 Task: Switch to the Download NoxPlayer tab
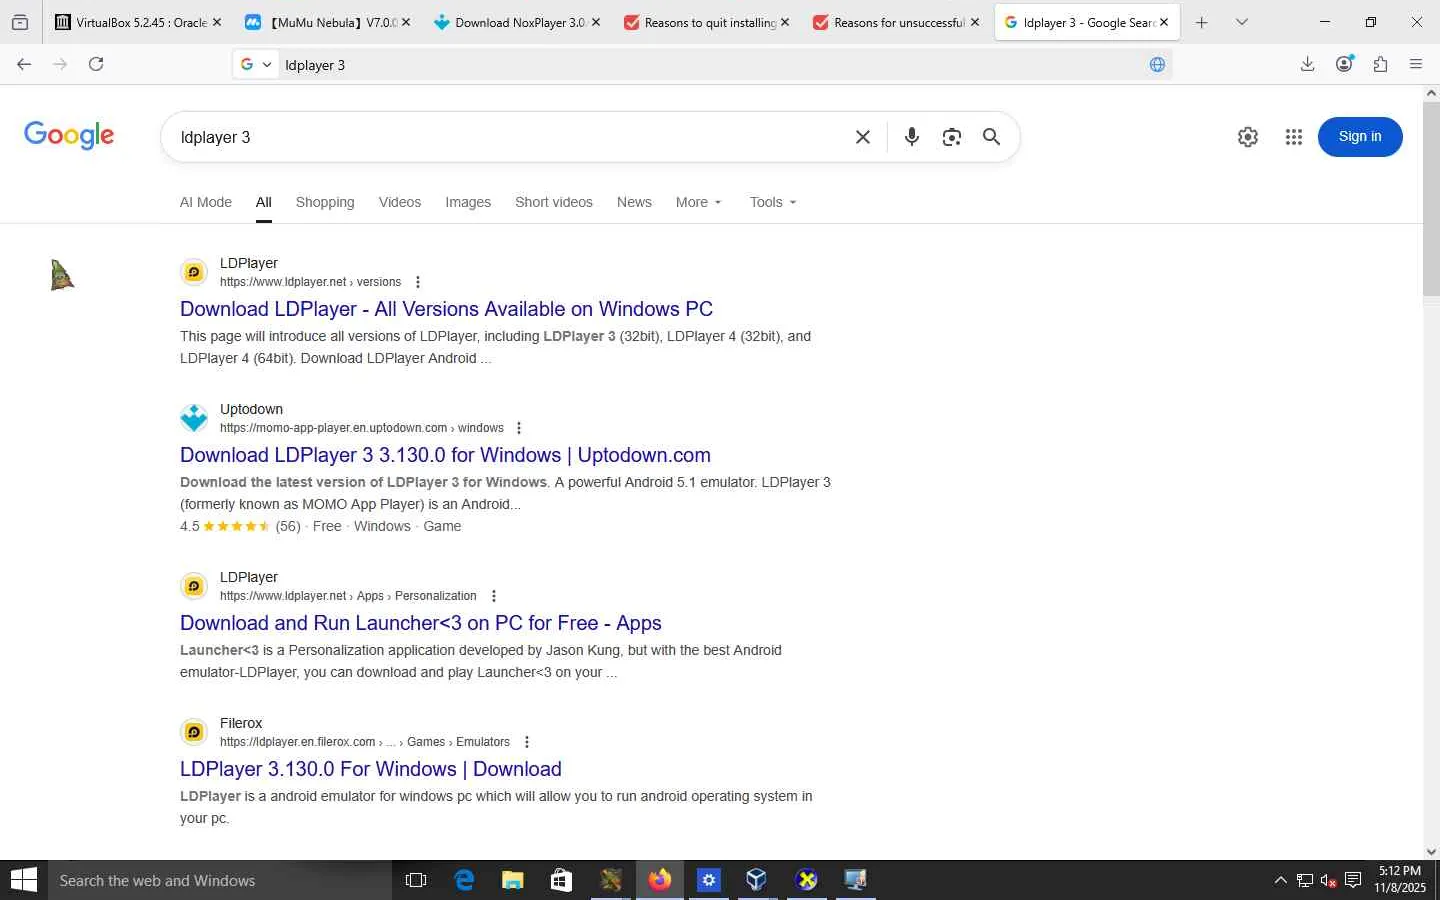coord(517,22)
